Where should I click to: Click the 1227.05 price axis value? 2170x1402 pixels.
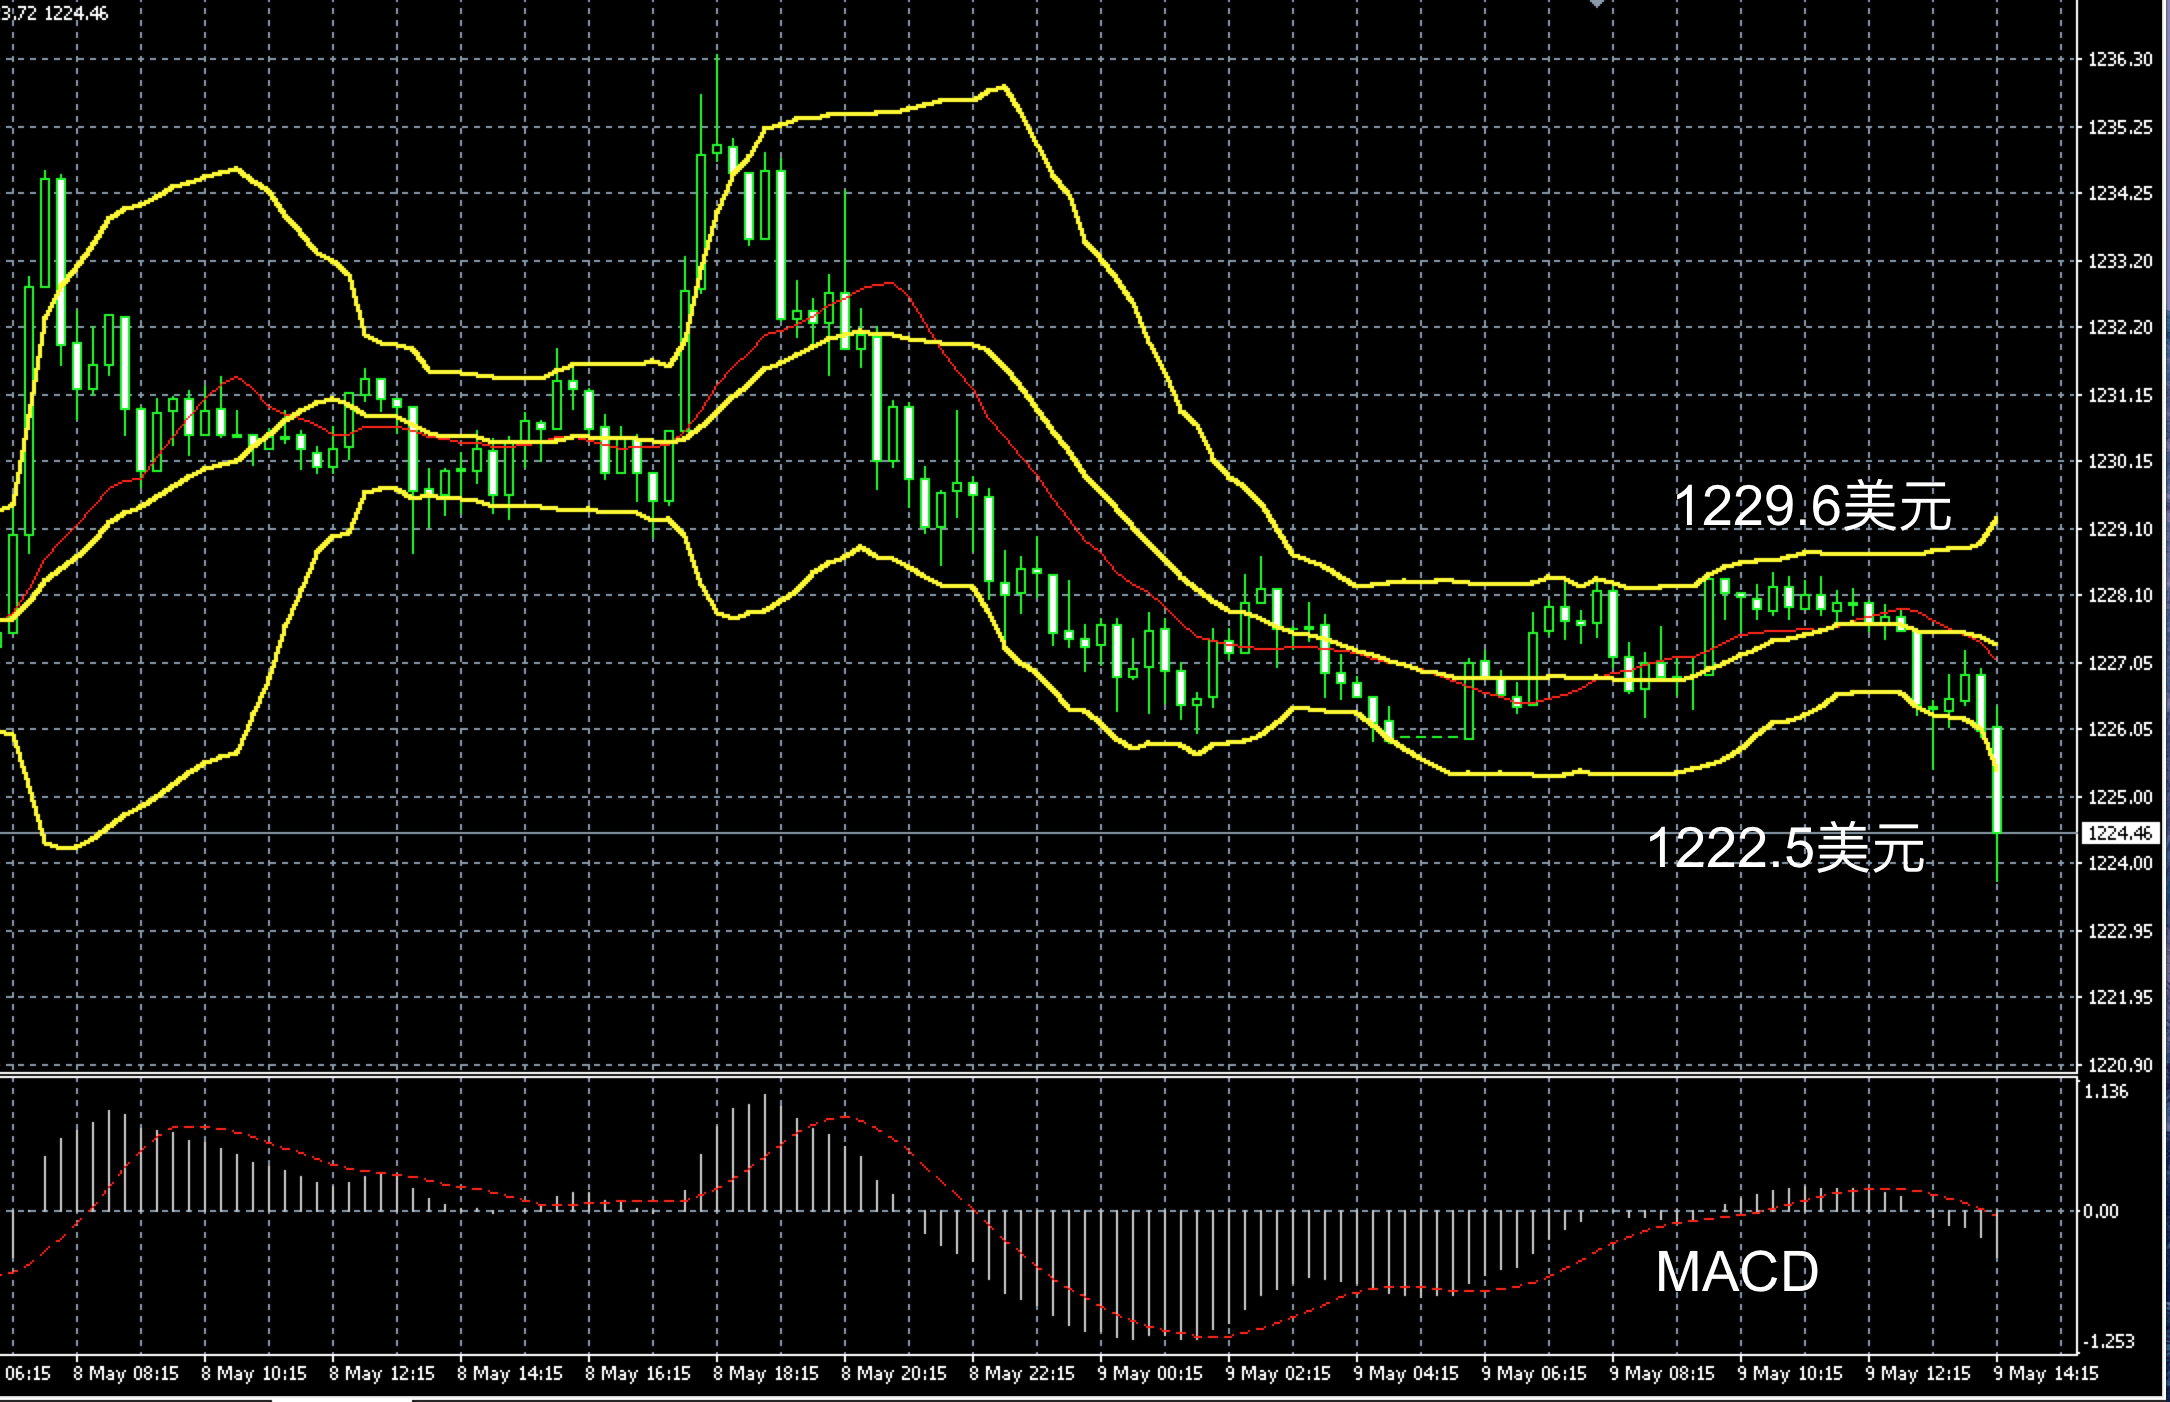[x=2119, y=663]
